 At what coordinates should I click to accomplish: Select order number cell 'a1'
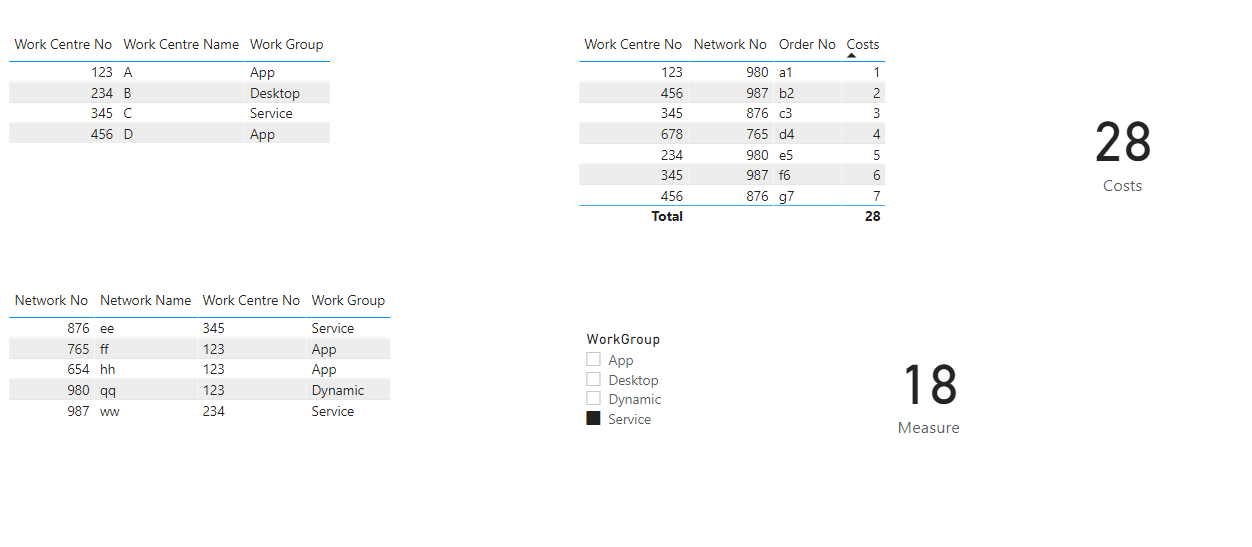pos(786,72)
